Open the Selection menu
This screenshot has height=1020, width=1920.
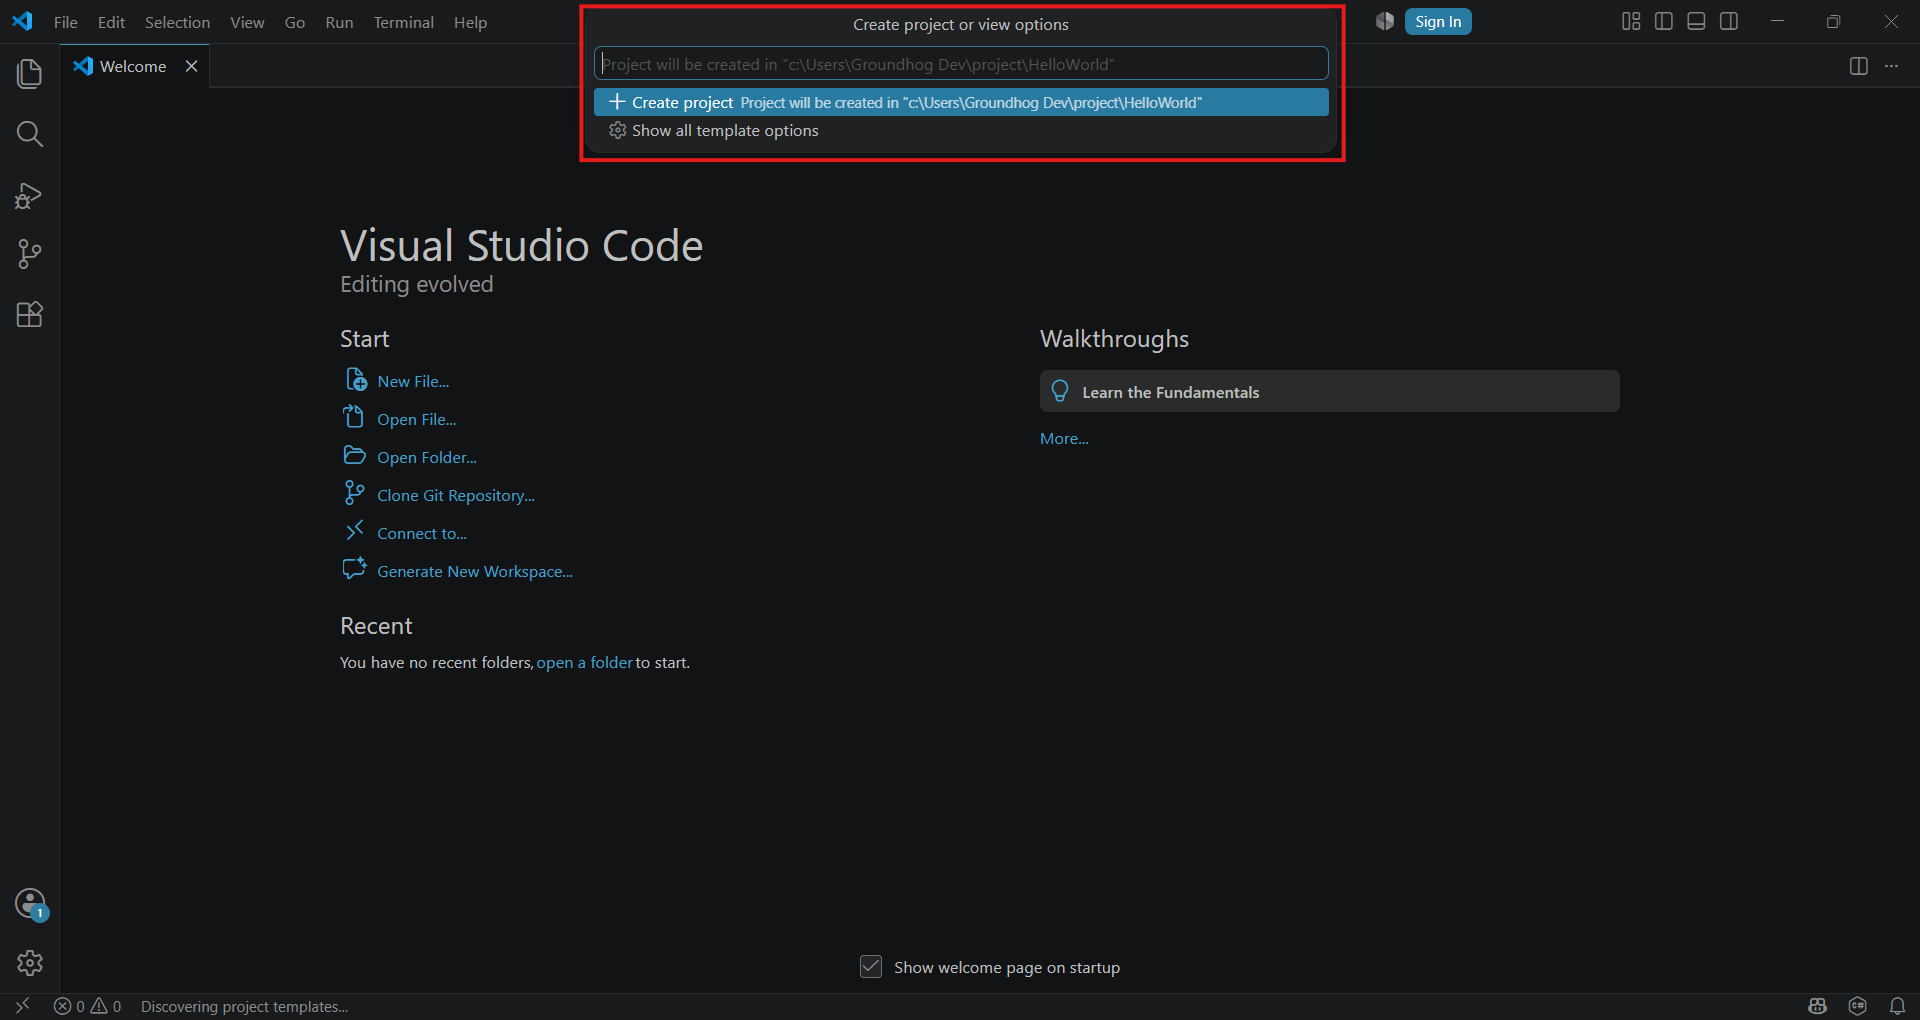(177, 22)
